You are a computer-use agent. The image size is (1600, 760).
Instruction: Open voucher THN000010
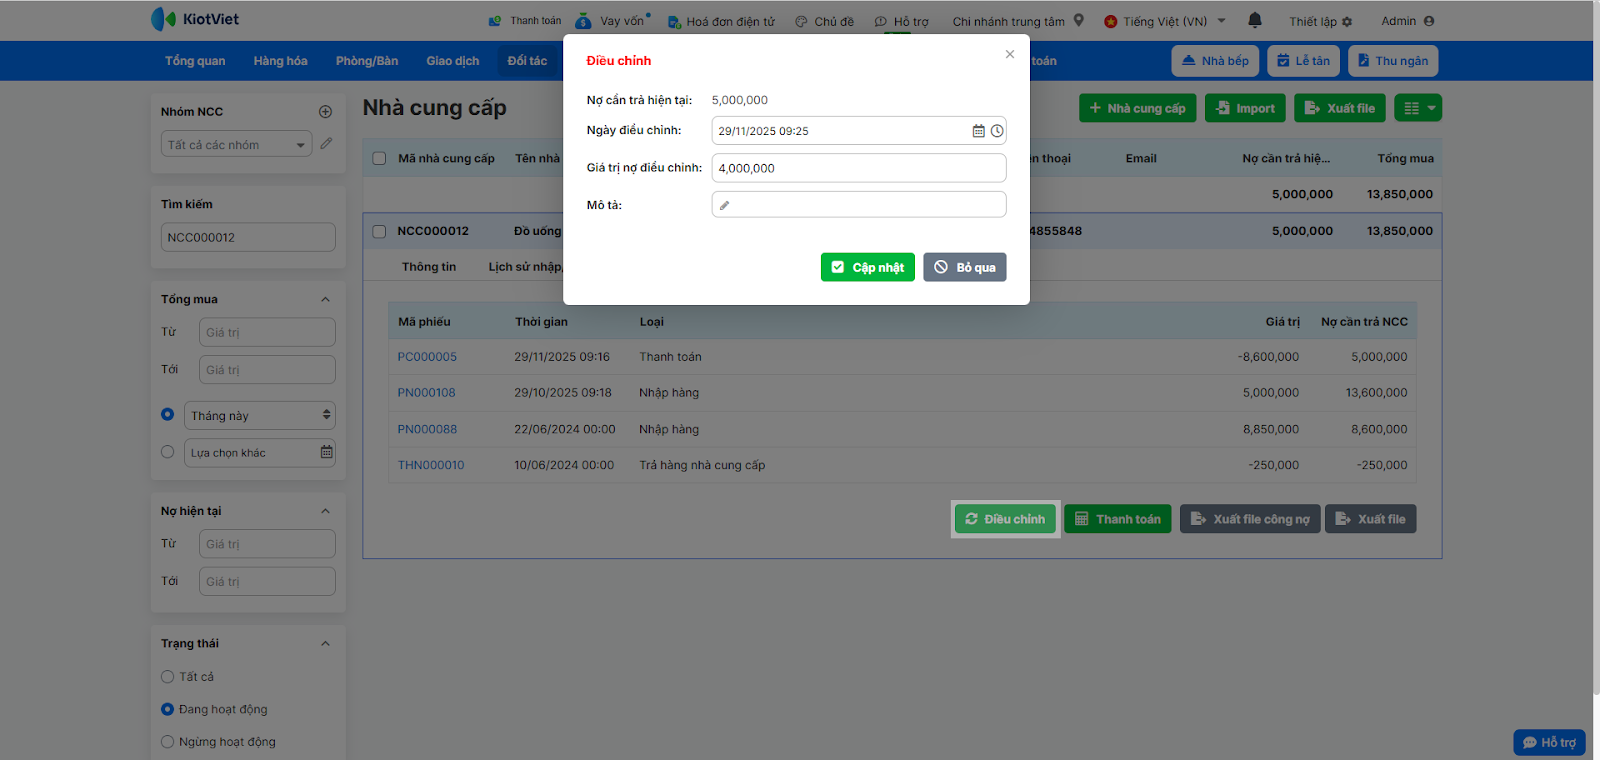tap(431, 465)
